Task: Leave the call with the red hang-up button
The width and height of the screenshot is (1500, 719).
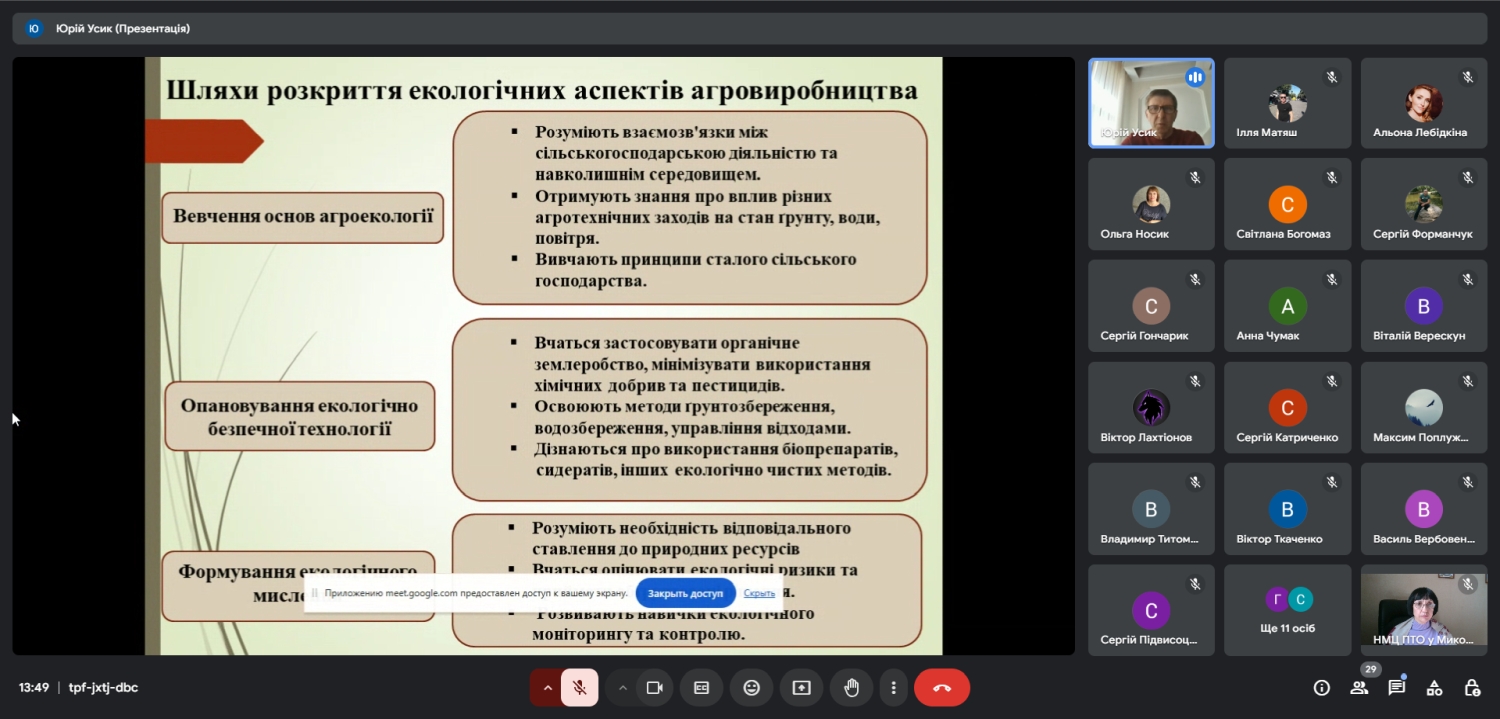Action: (942, 688)
